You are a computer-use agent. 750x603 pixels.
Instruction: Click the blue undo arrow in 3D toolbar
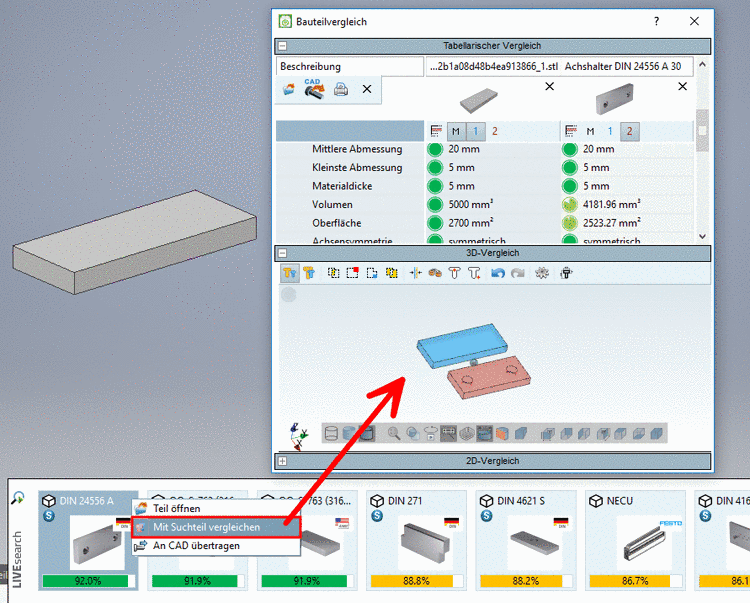click(498, 273)
